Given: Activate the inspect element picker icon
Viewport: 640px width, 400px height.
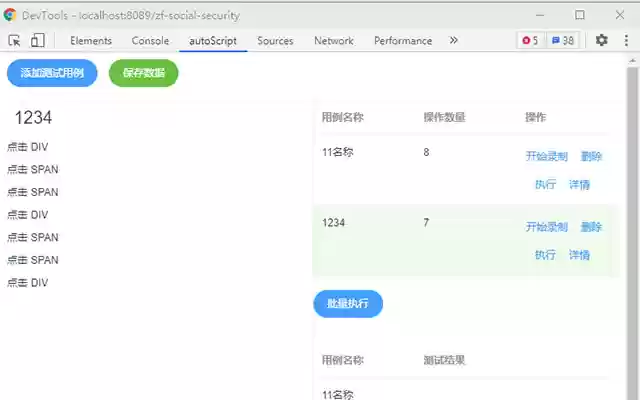Looking at the screenshot, I should coord(14,40).
